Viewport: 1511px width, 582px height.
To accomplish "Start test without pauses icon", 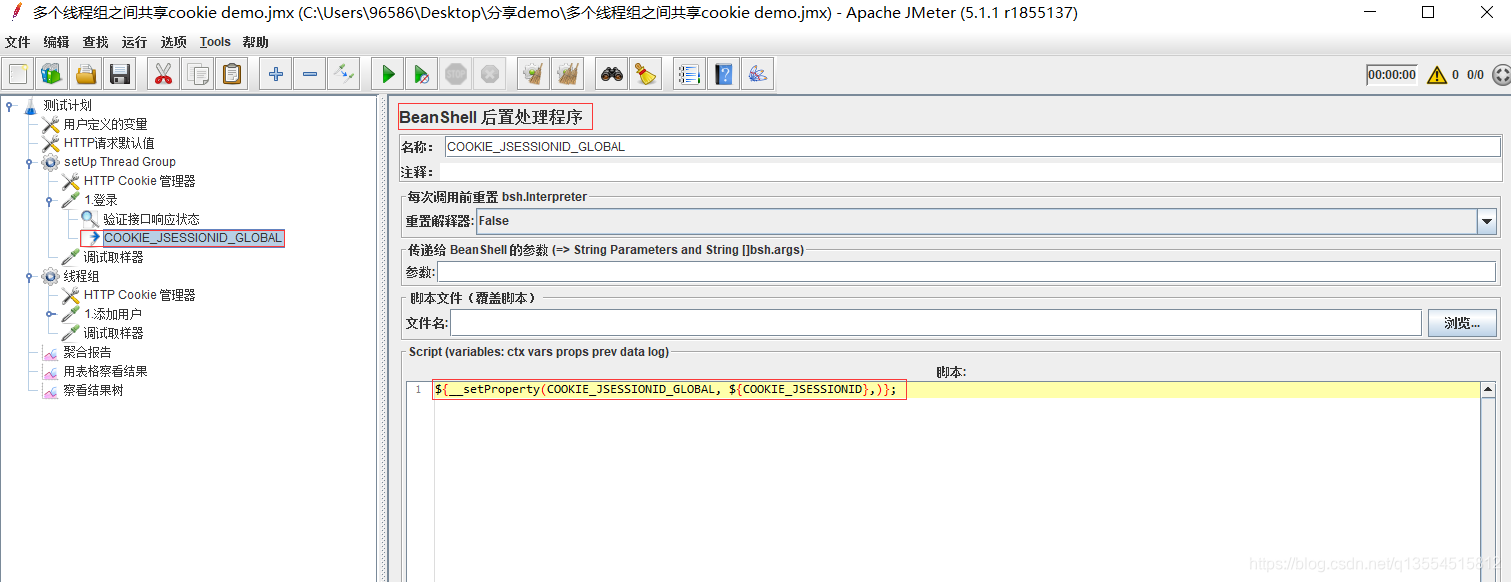I will click(422, 74).
